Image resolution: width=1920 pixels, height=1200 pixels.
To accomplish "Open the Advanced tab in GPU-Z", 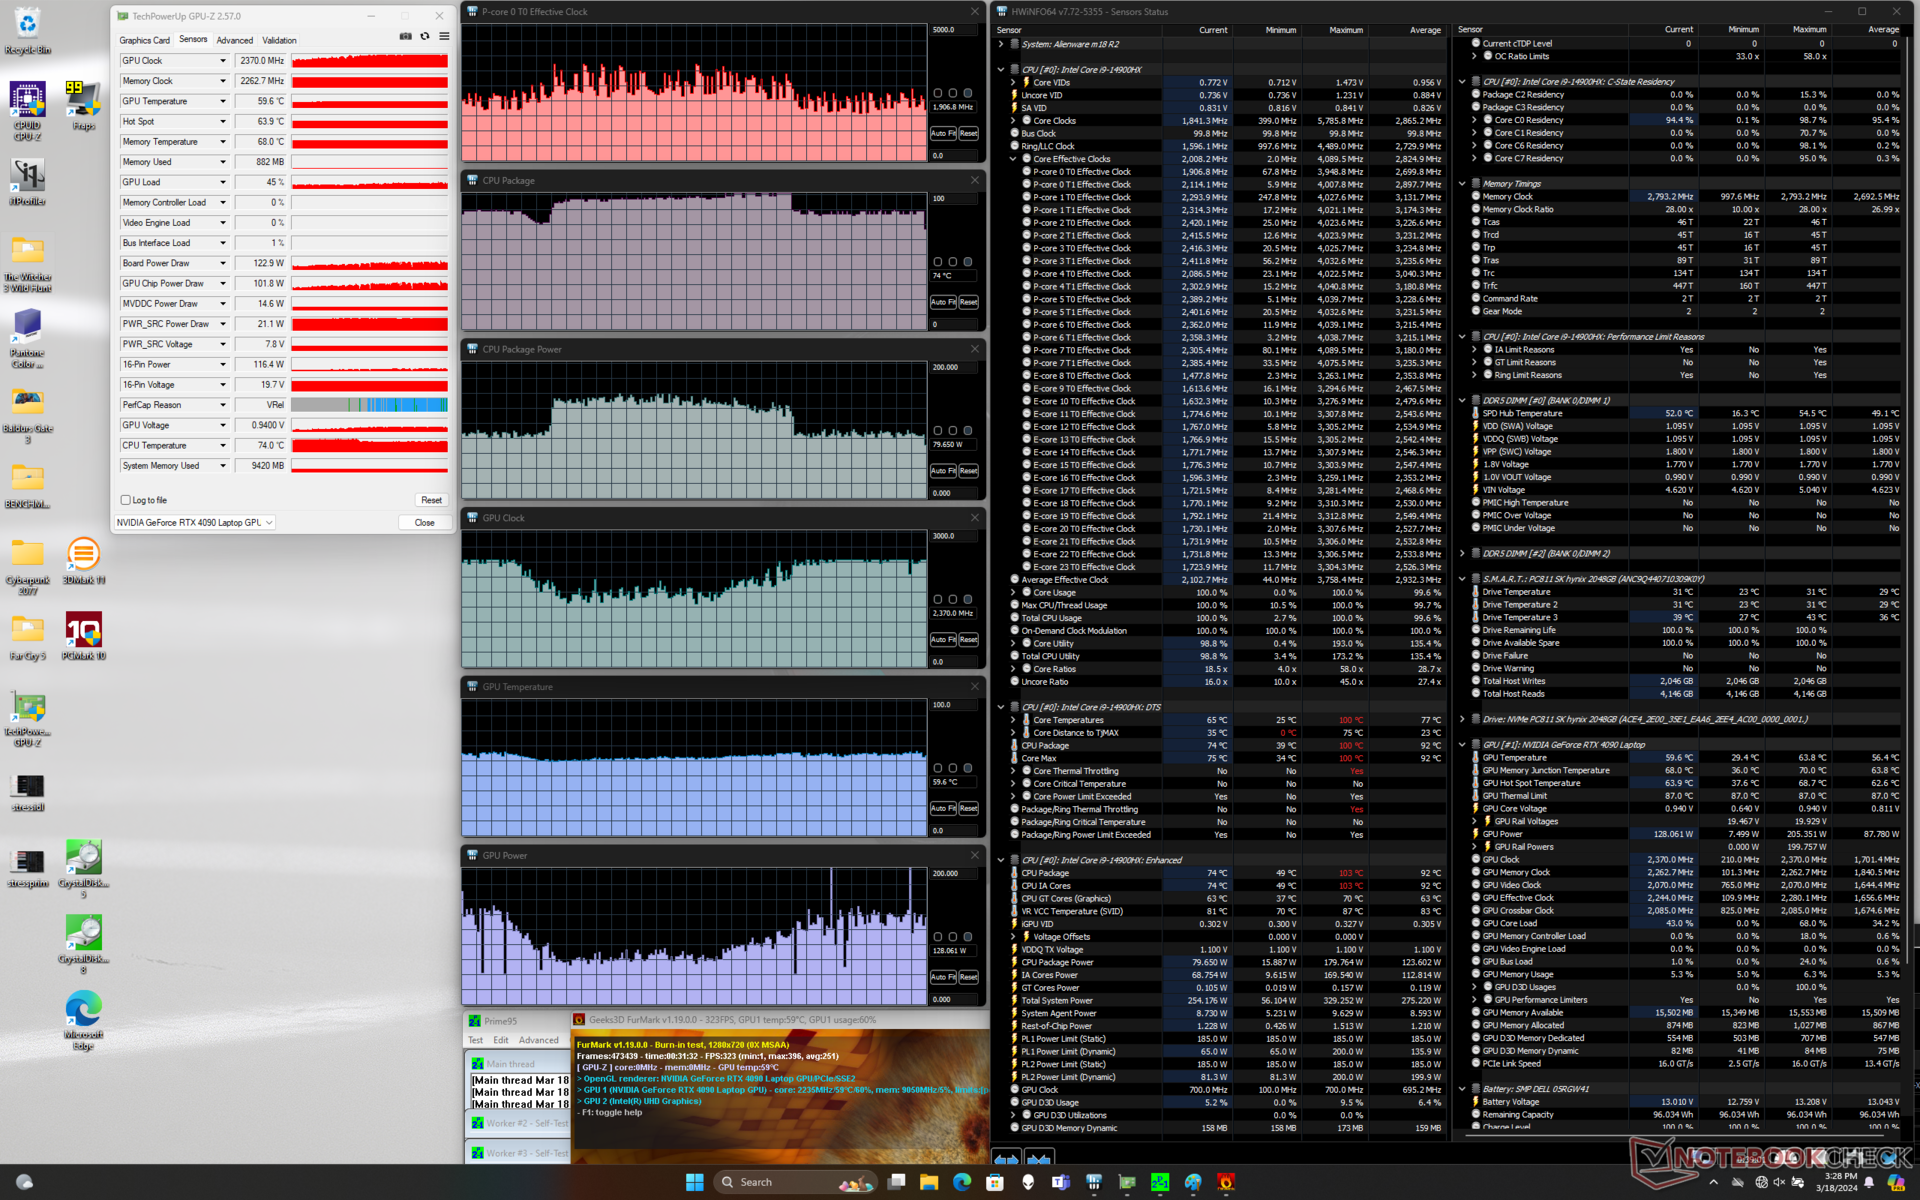I will coord(235,40).
